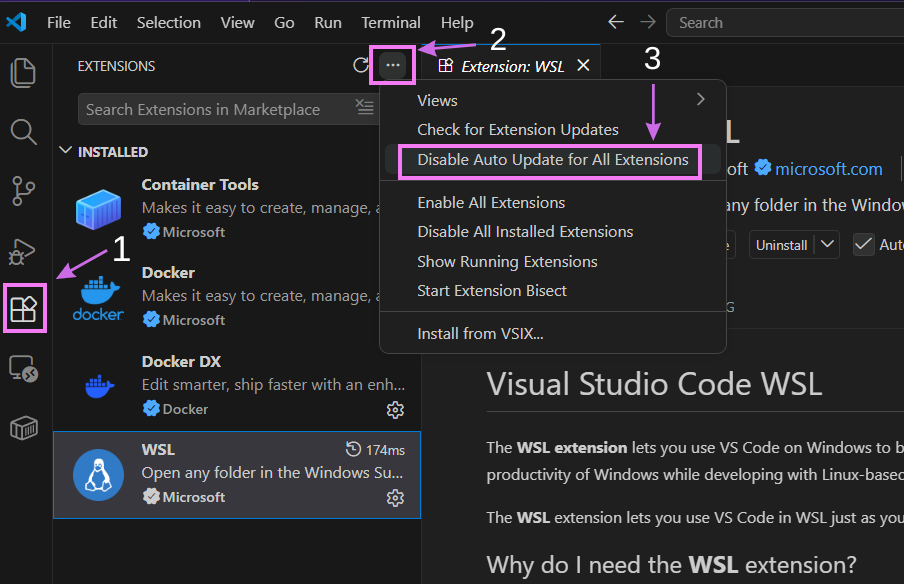Viewport: 904px width, 584px height.
Task: Click the Visual Studio Code WSL heading
Action: [x=654, y=384]
